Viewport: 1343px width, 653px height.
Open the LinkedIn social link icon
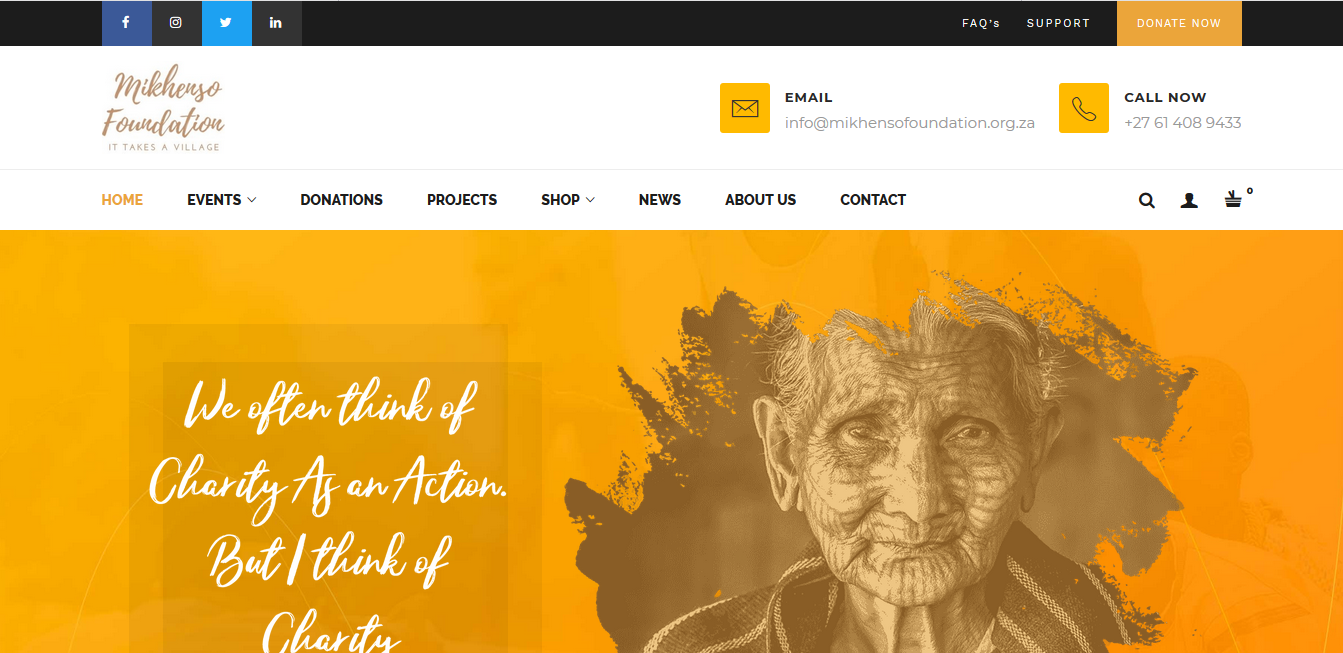(x=276, y=23)
